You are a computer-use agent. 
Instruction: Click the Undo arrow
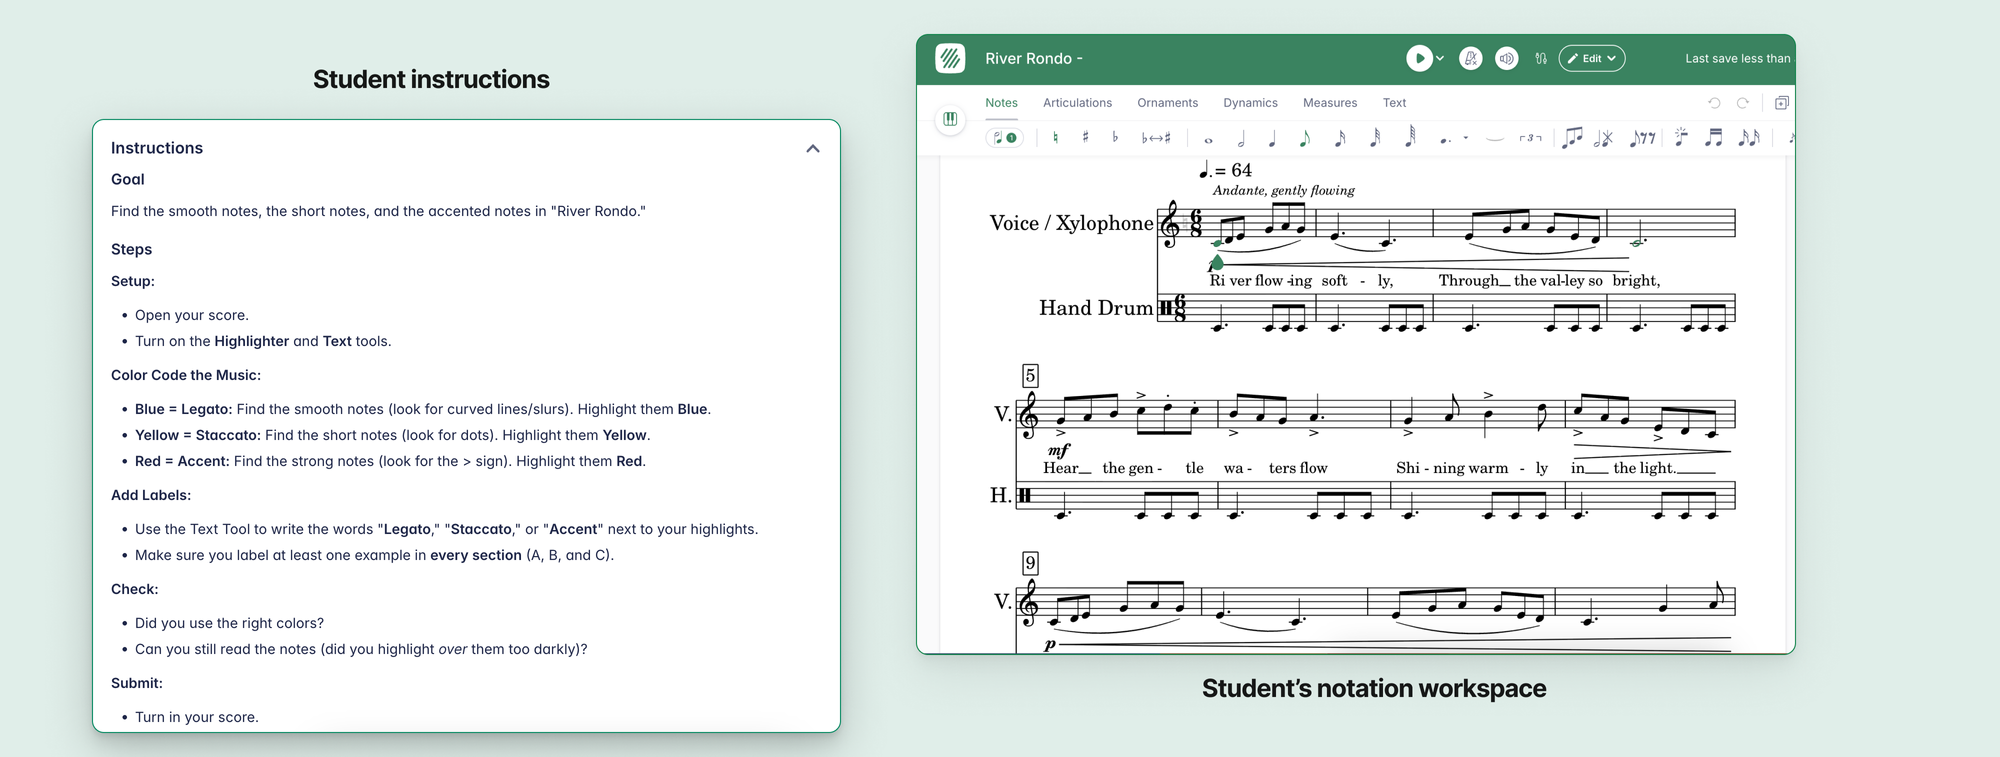point(1714,103)
